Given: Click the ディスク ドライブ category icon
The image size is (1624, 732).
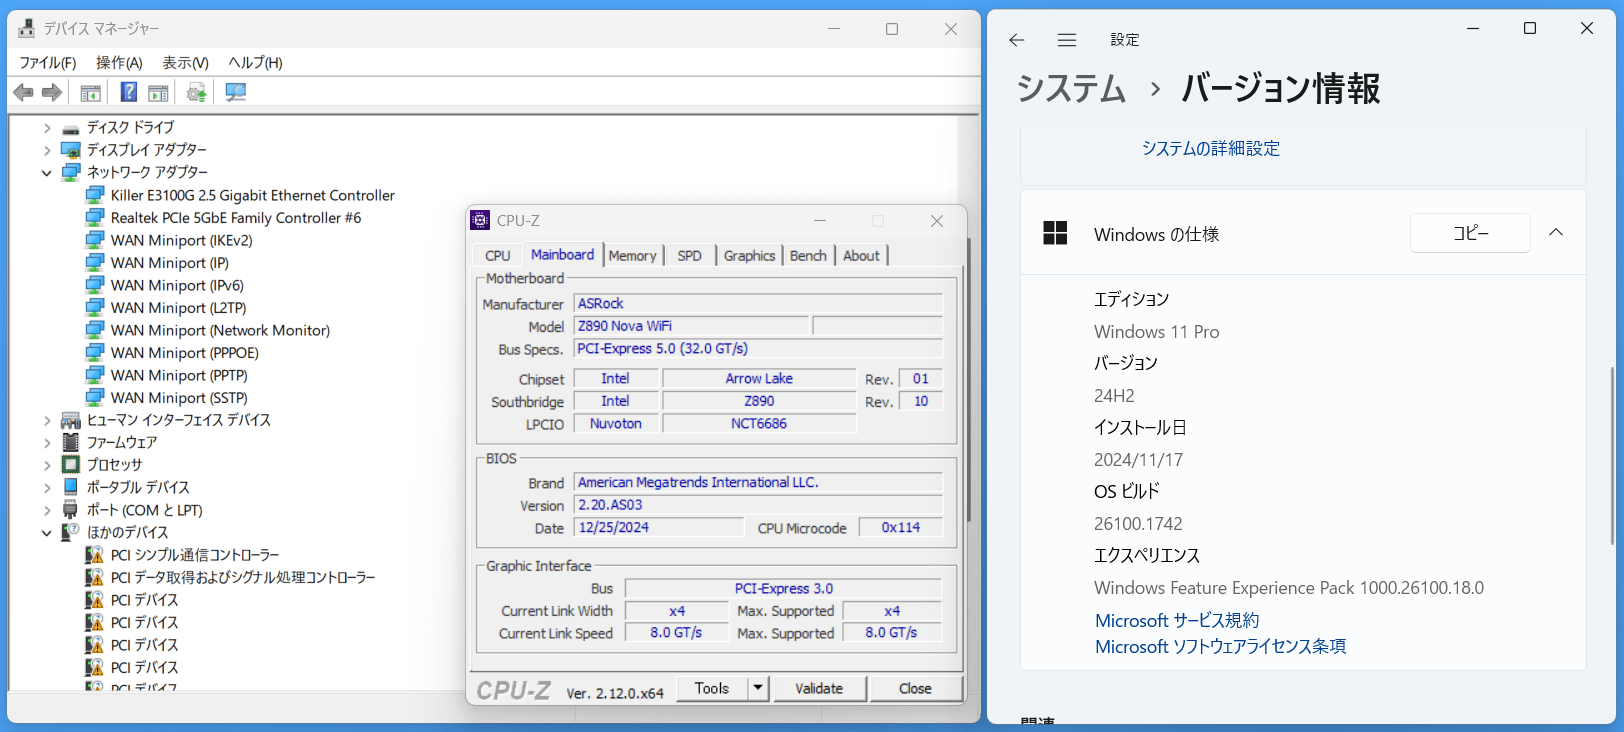Looking at the screenshot, I should tap(71, 128).
